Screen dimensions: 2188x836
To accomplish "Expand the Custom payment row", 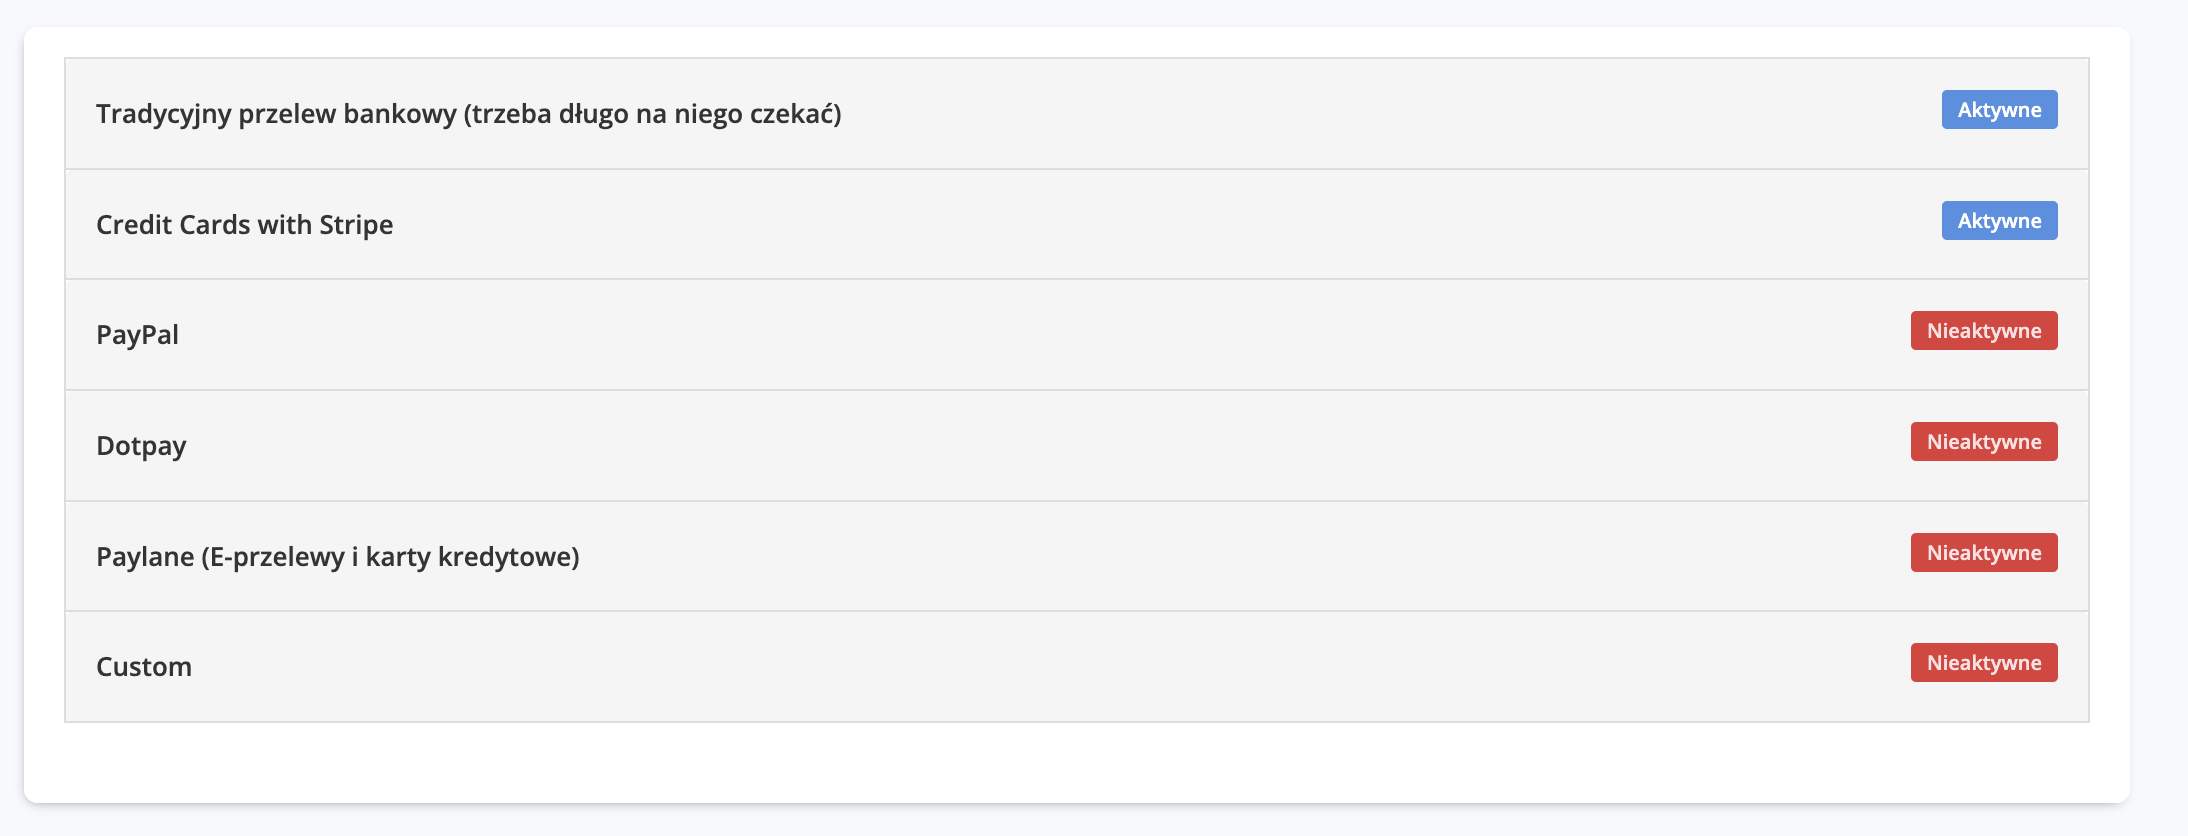I will coord(1000,667).
